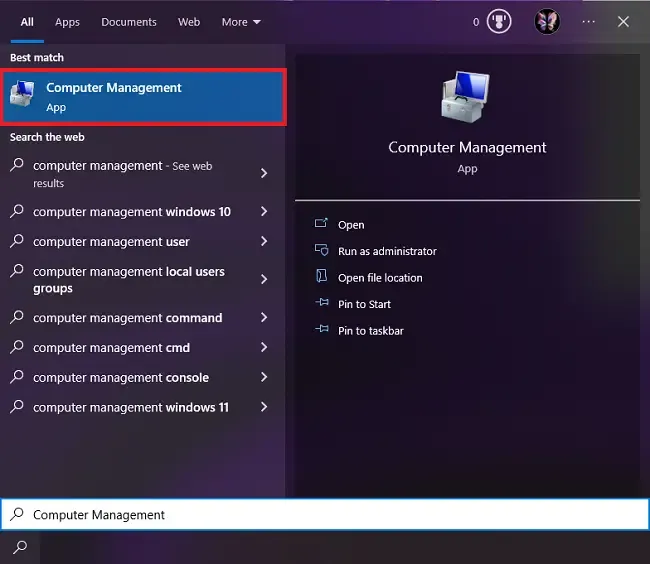Click search icon beside 'computer management windows 11'
This screenshot has height=564, width=650.
click(x=17, y=407)
